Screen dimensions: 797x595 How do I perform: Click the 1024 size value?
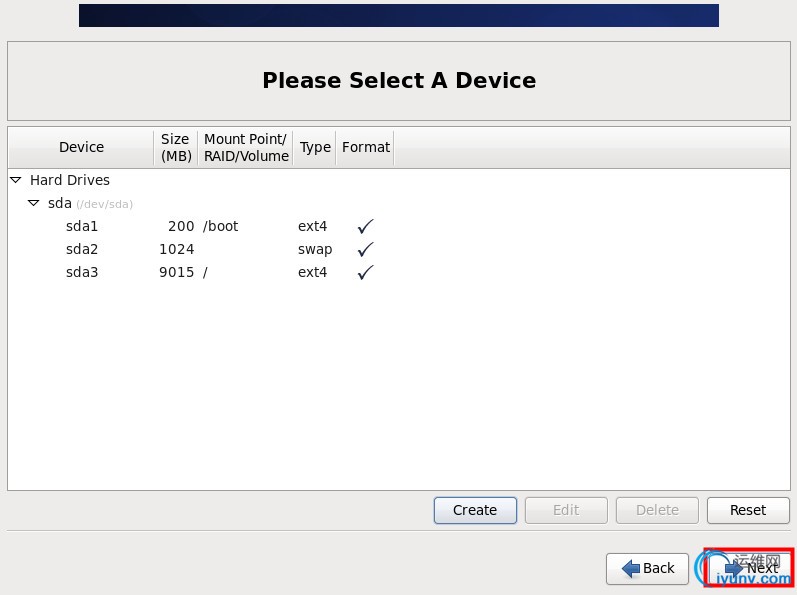tap(176, 249)
